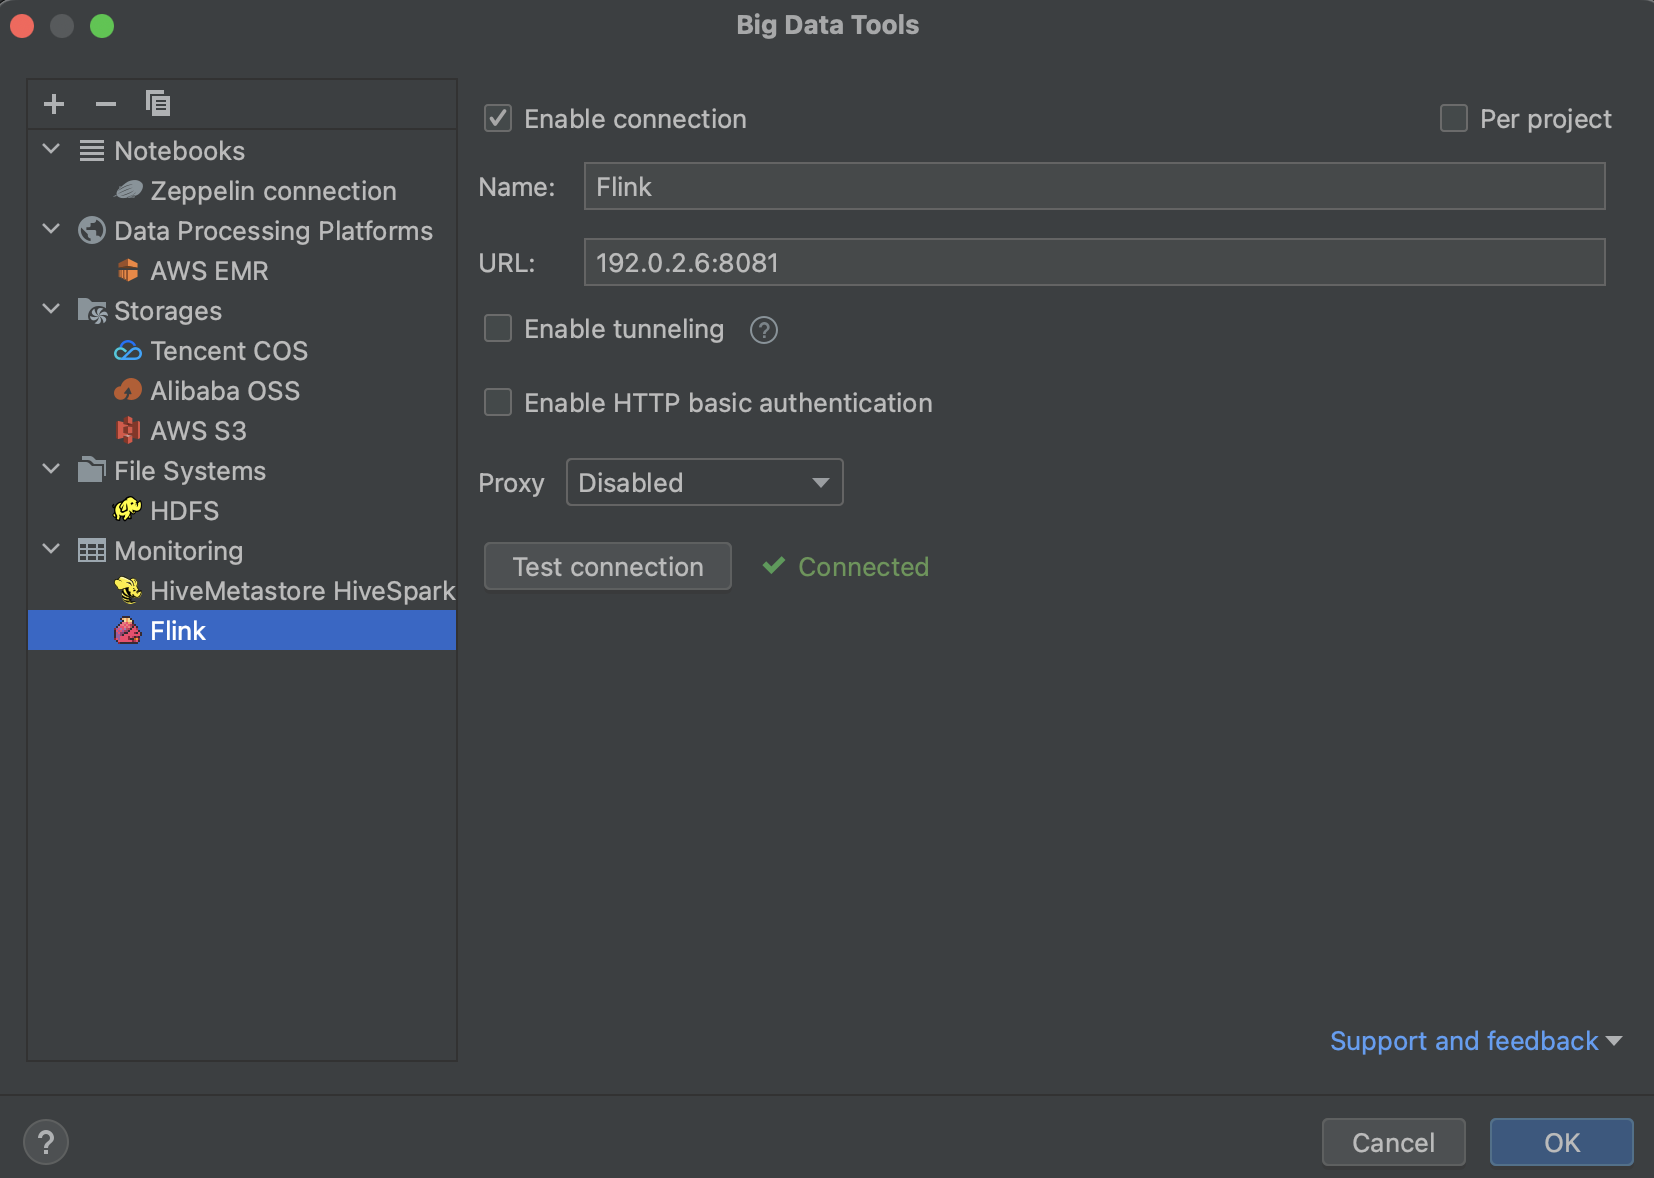Enable HTTP basic authentication
Screen dimensions: 1654x1178
[499, 402]
